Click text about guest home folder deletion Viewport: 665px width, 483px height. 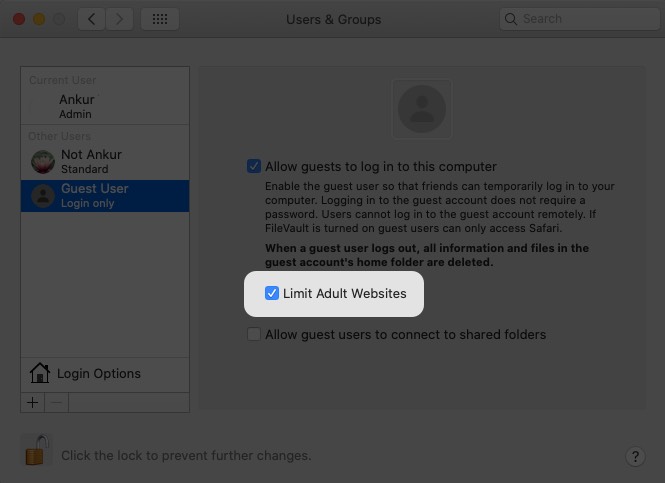[x=427, y=255]
